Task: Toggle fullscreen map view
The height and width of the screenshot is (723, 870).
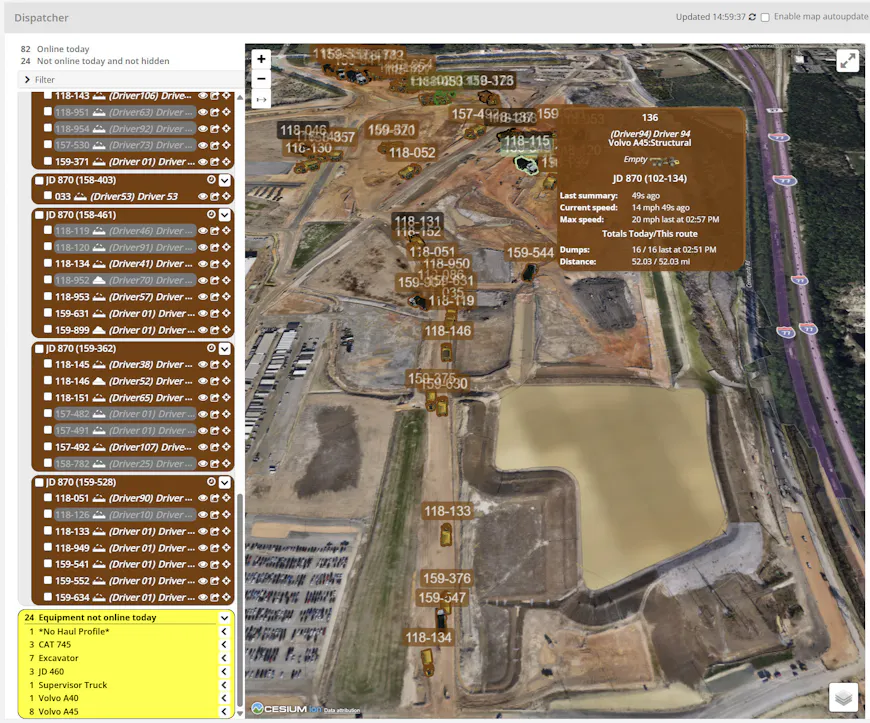Action: (x=847, y=61)
